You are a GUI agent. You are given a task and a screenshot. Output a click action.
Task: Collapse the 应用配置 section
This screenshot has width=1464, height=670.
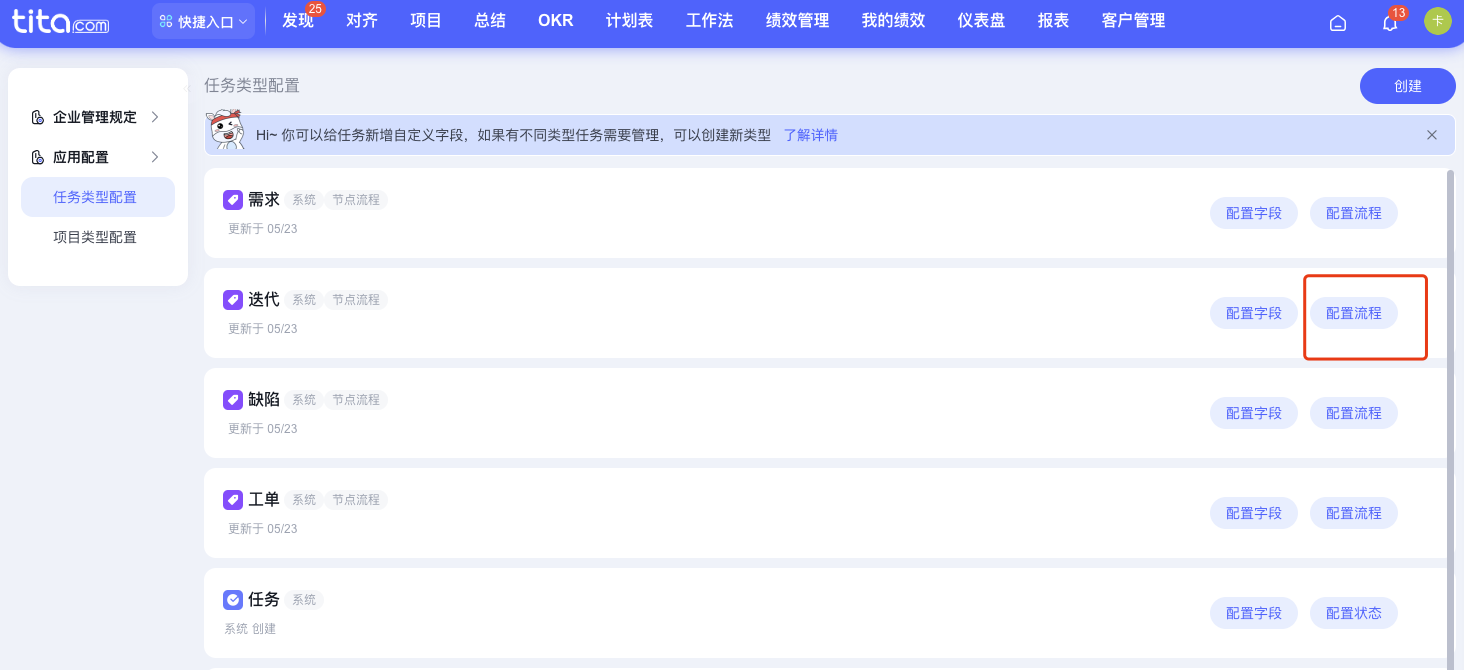point(95,157)
